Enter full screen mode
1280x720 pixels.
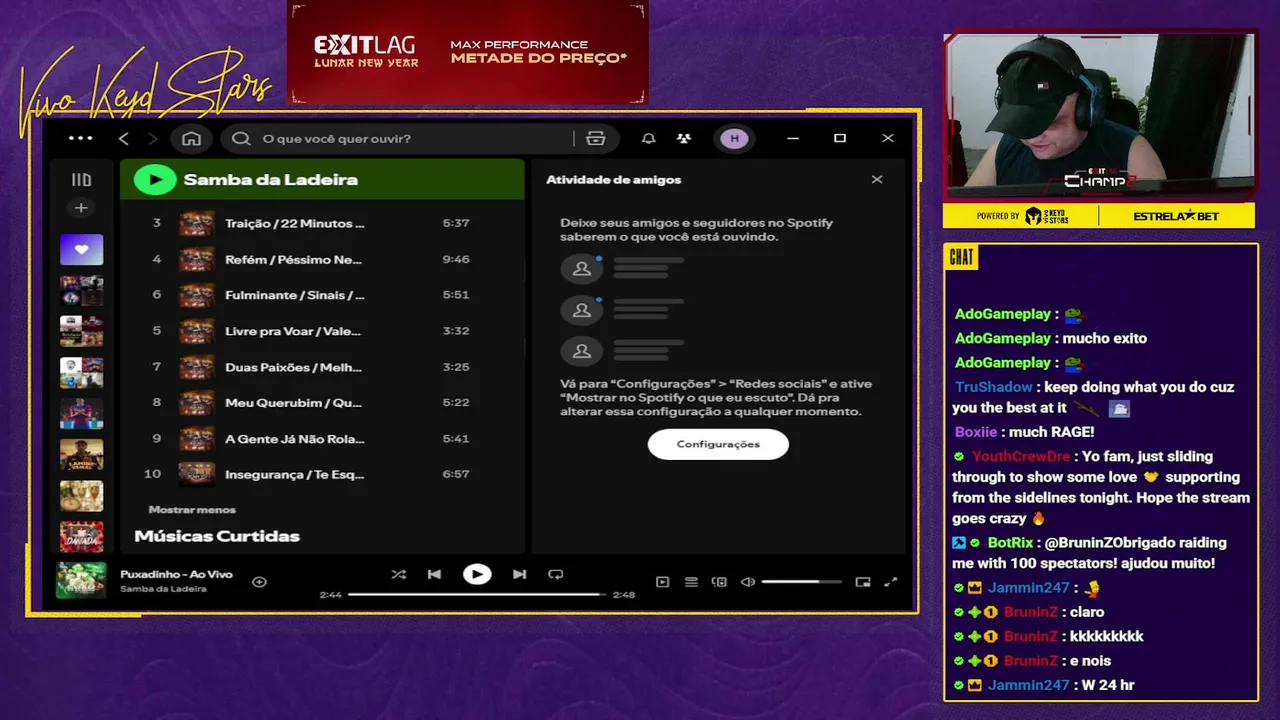[x=891, y=582]
